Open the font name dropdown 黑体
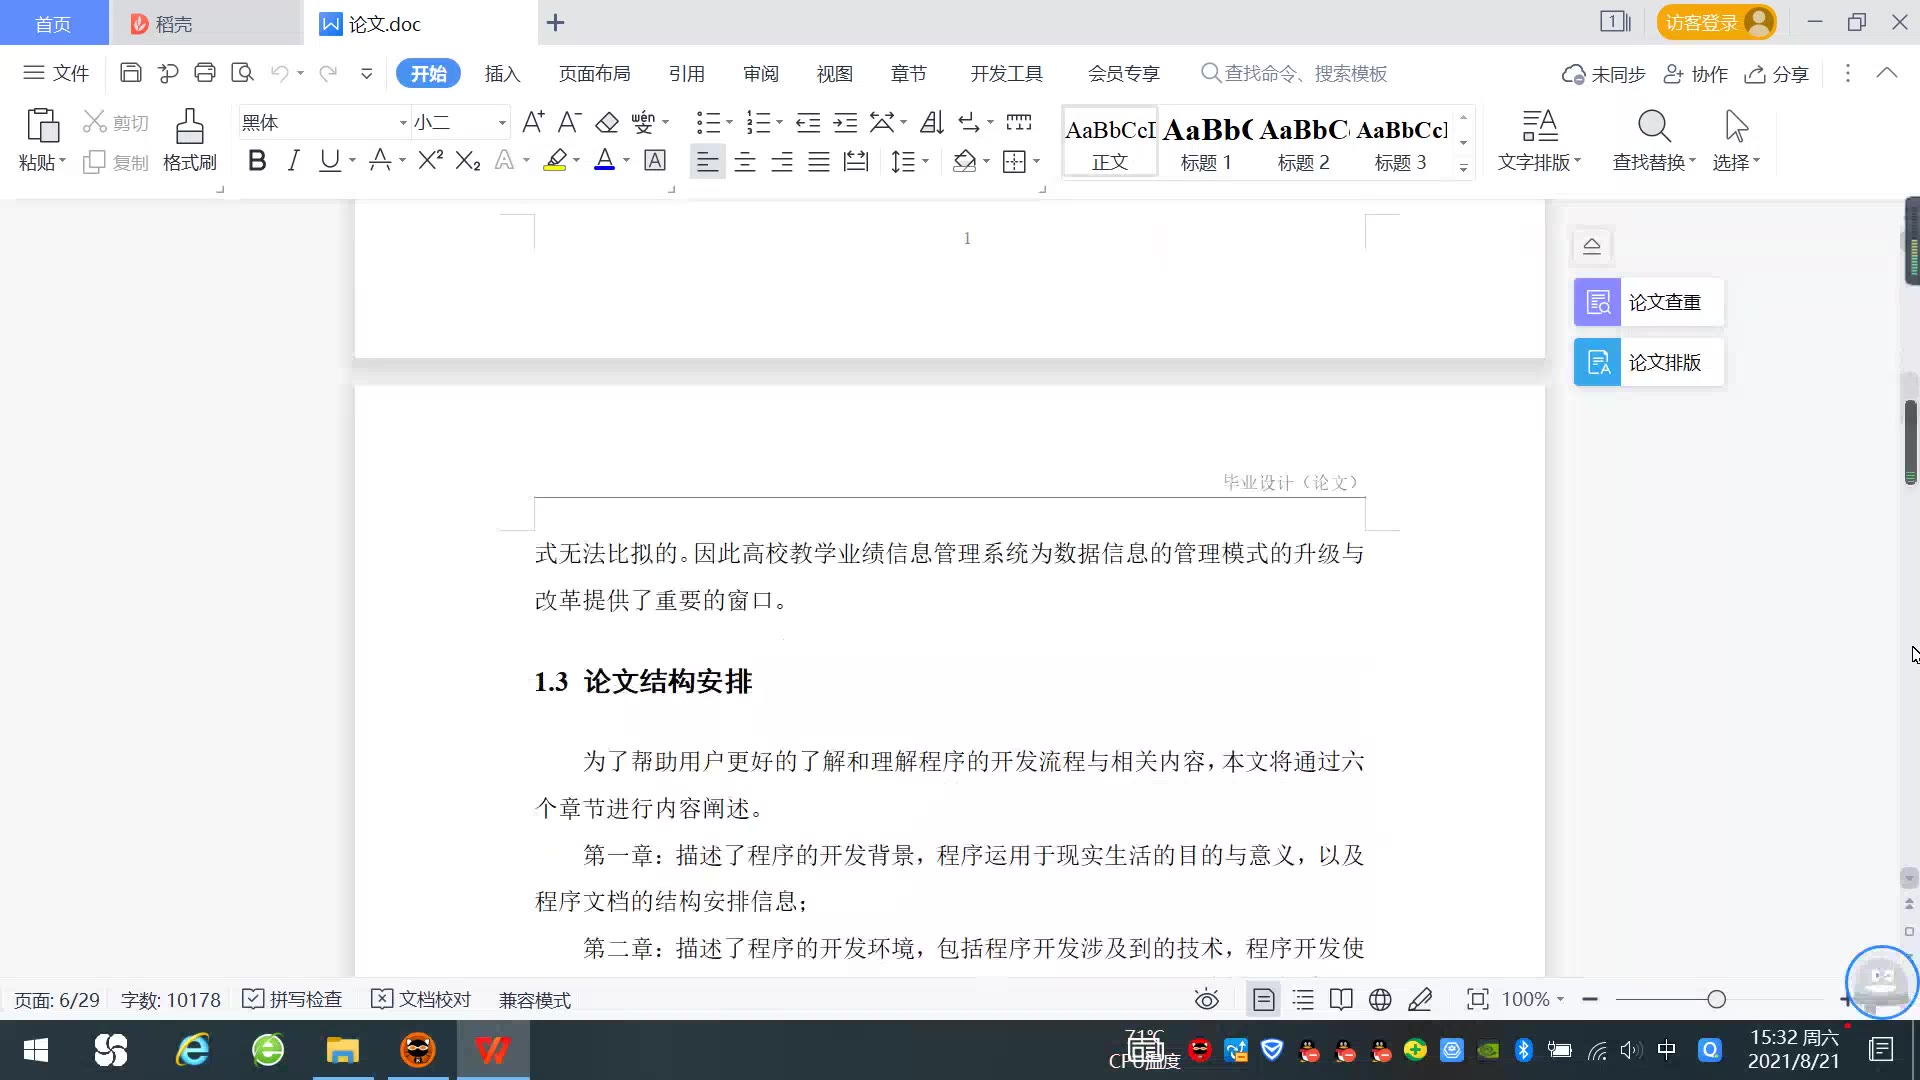This screenshot has width=1920, height=1080. point(403,123)
